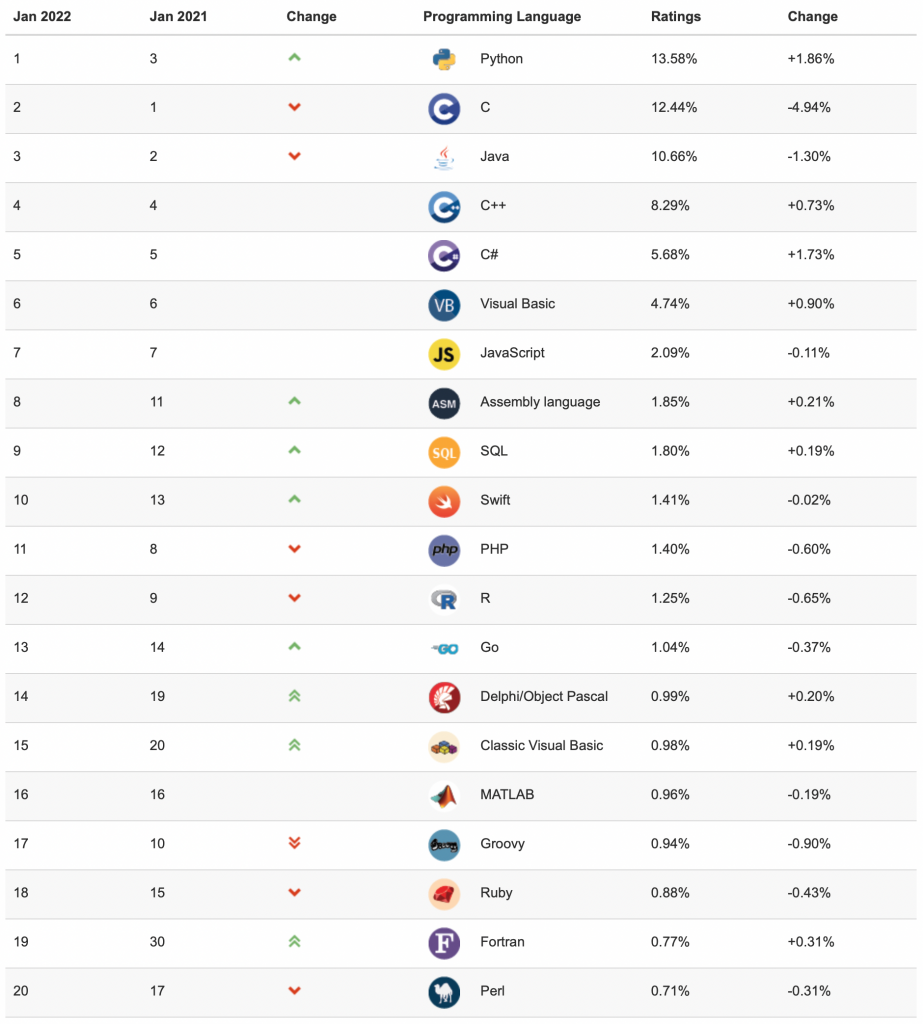Click double up arrow in Delphi row
This screenshot has width=923, height=1024.
[x=295, y=696]
